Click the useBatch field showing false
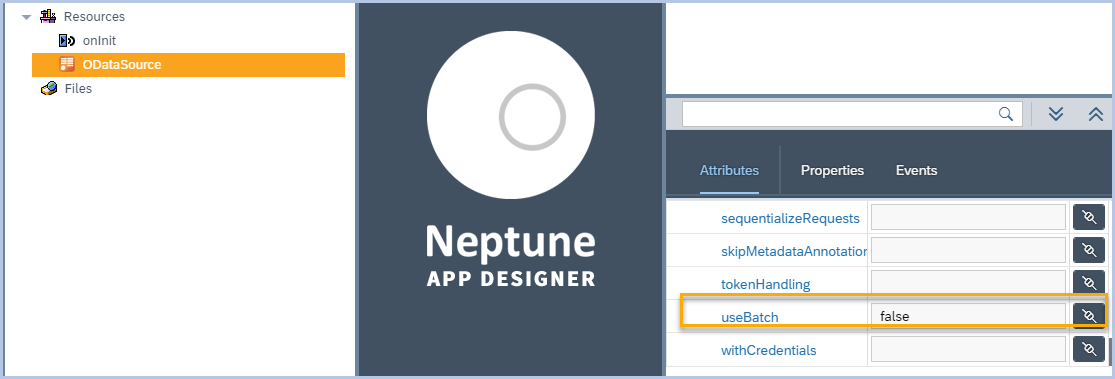This screenshot has width=1115, height=379. 968,316
